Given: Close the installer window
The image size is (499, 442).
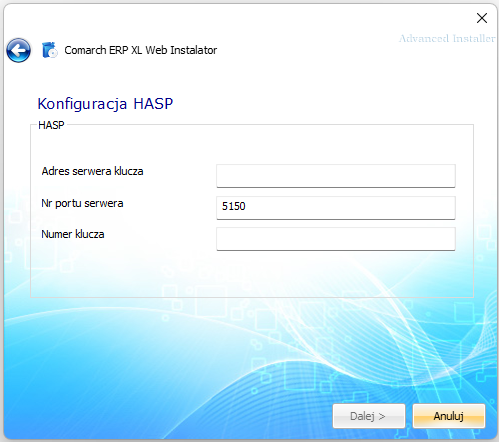Looking at the screenshot, I should point(482,18).
